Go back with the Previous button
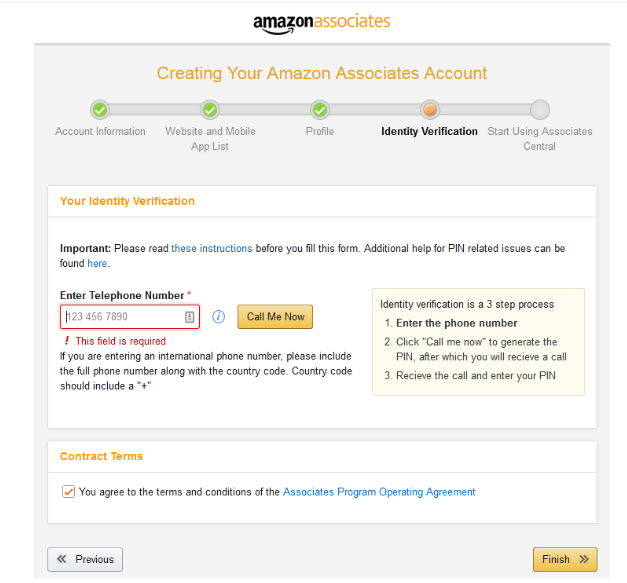Viewport: 627px width, 583px height. [x=85, y=559]
